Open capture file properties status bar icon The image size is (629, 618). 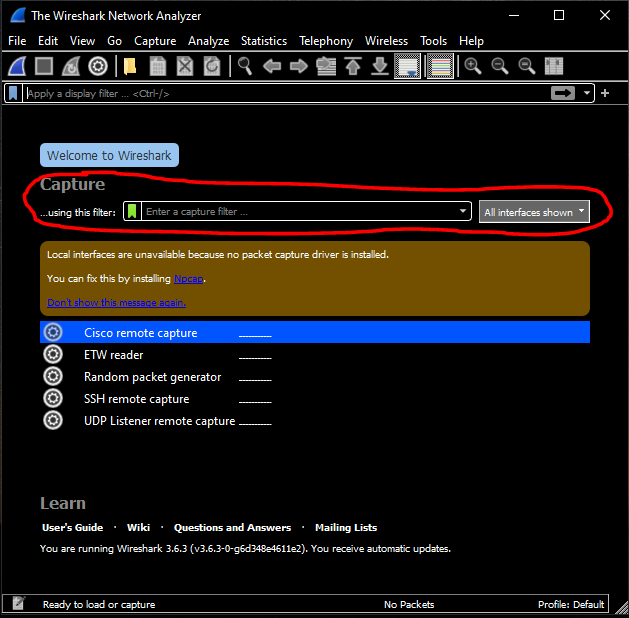pos(18,603)
